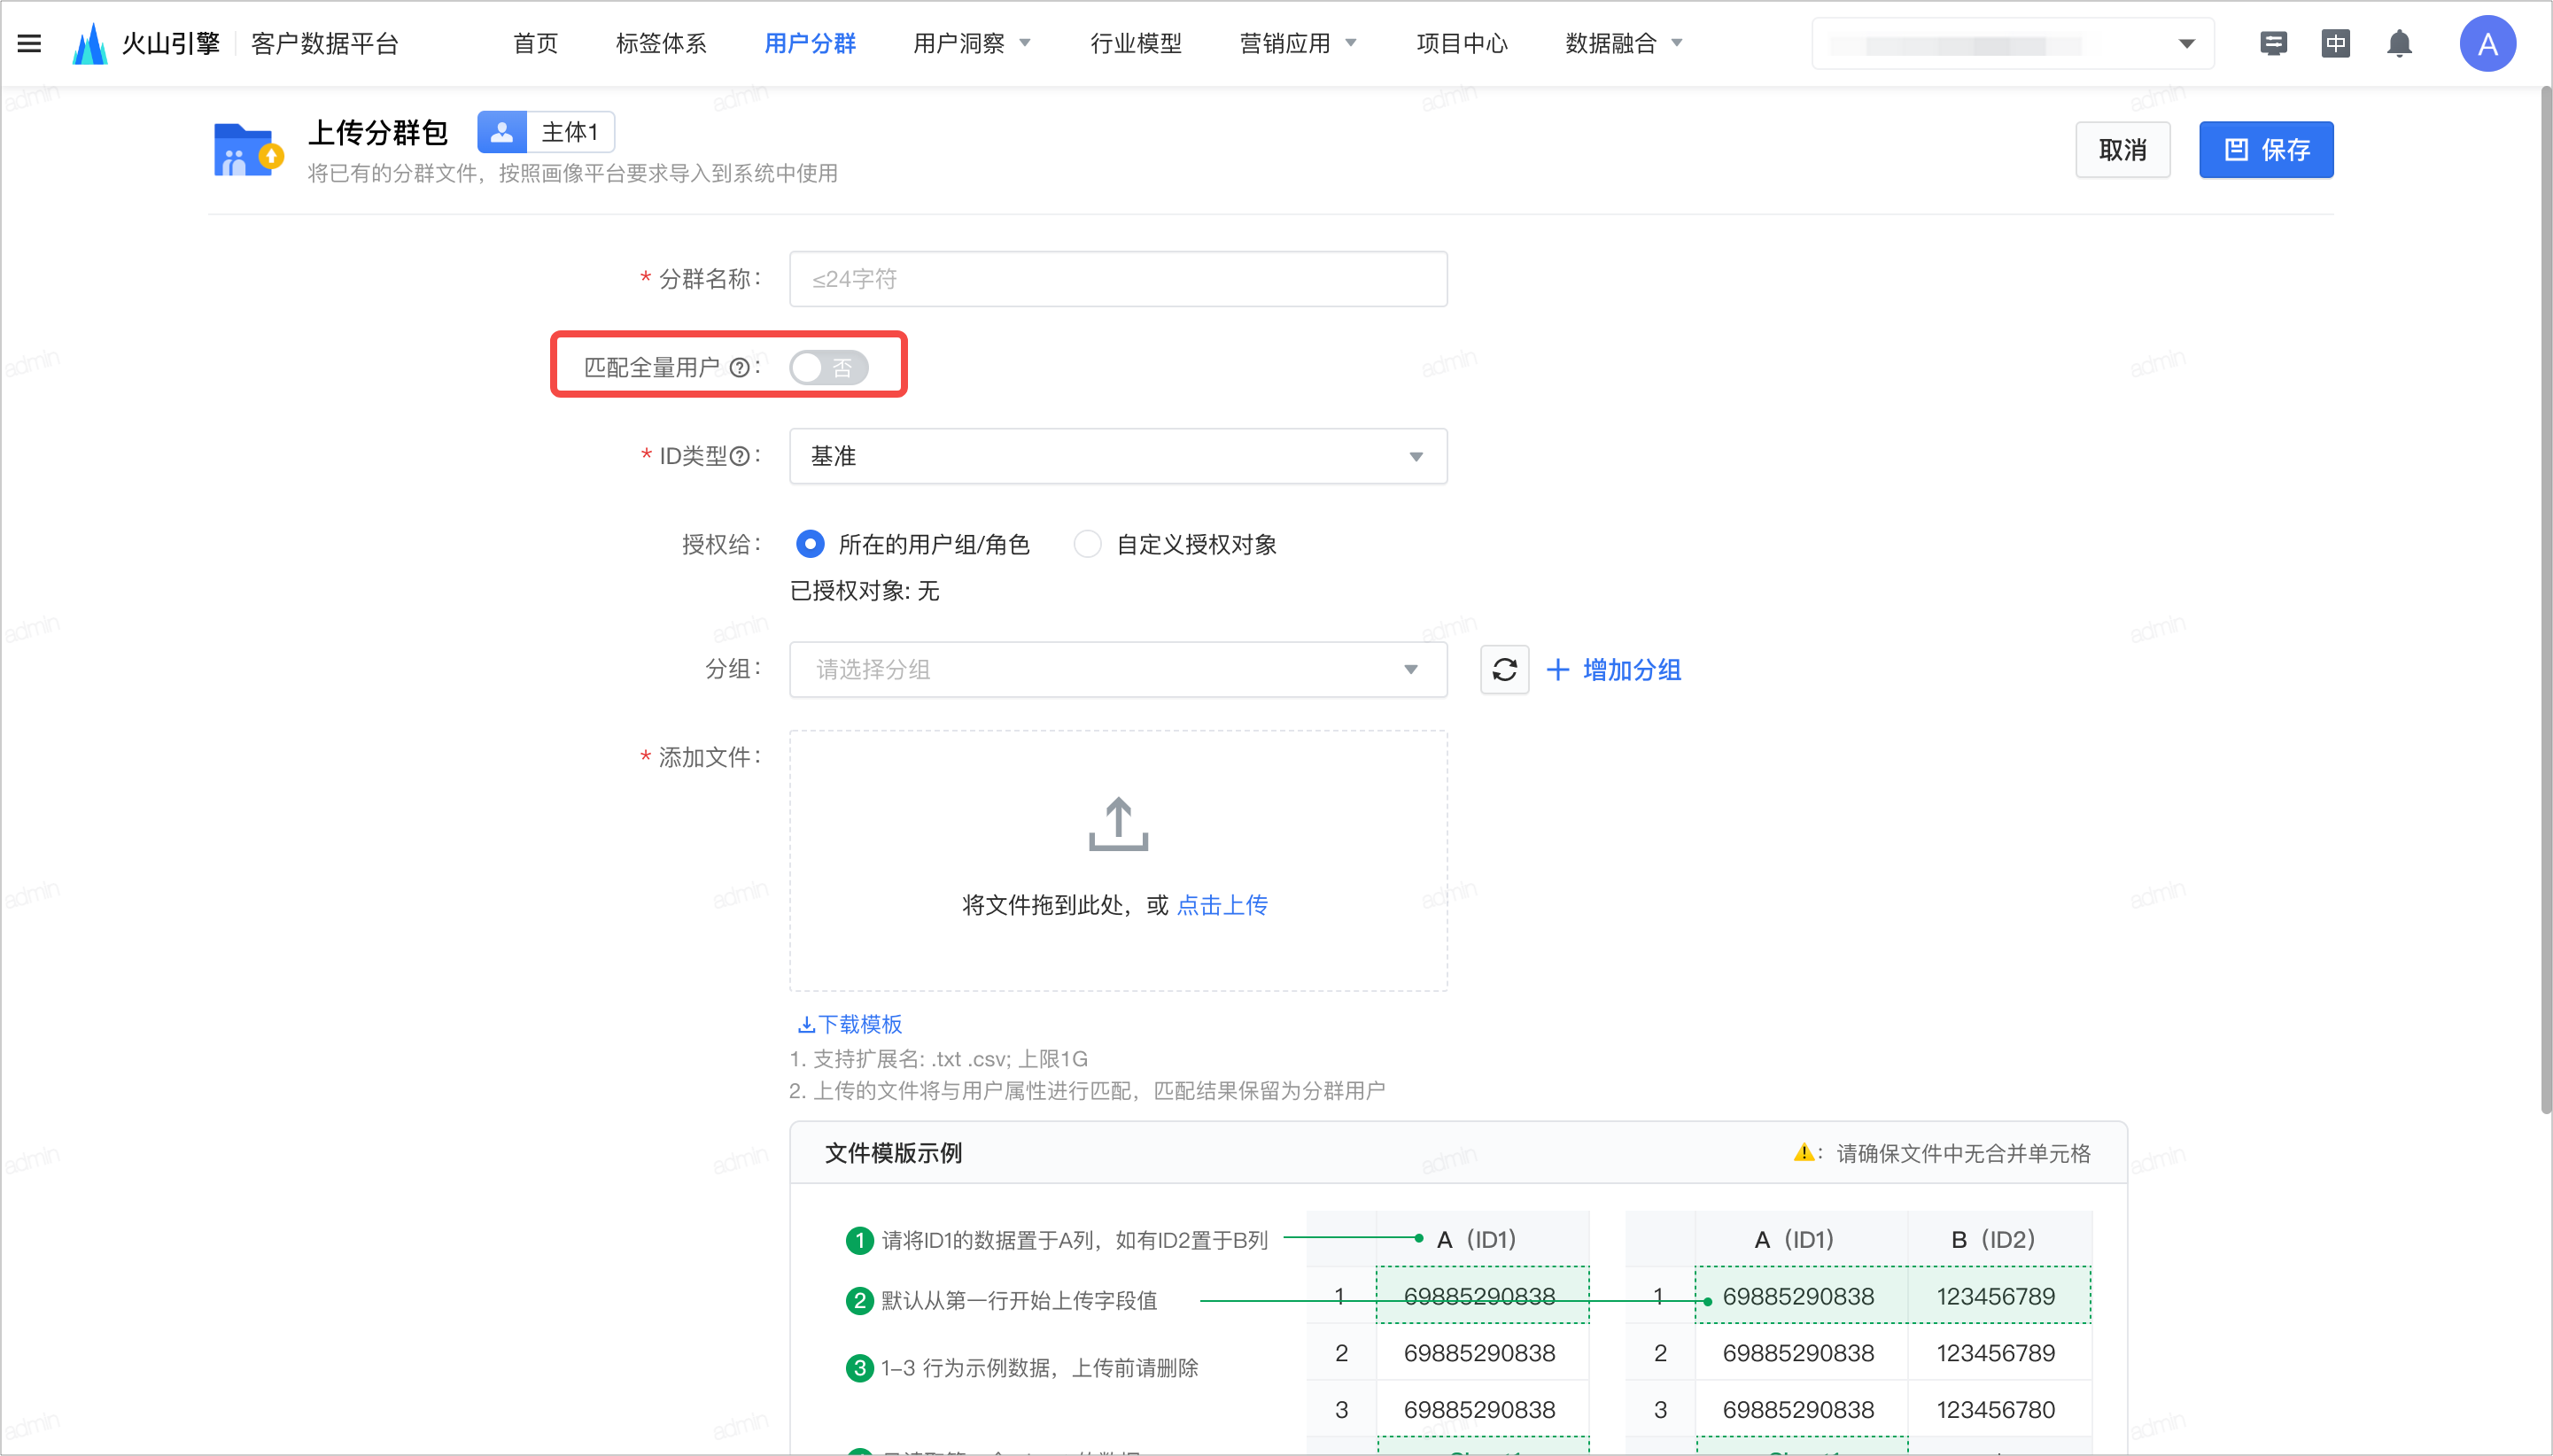Click help icon beside ID类型

click(x=739, y=456)
